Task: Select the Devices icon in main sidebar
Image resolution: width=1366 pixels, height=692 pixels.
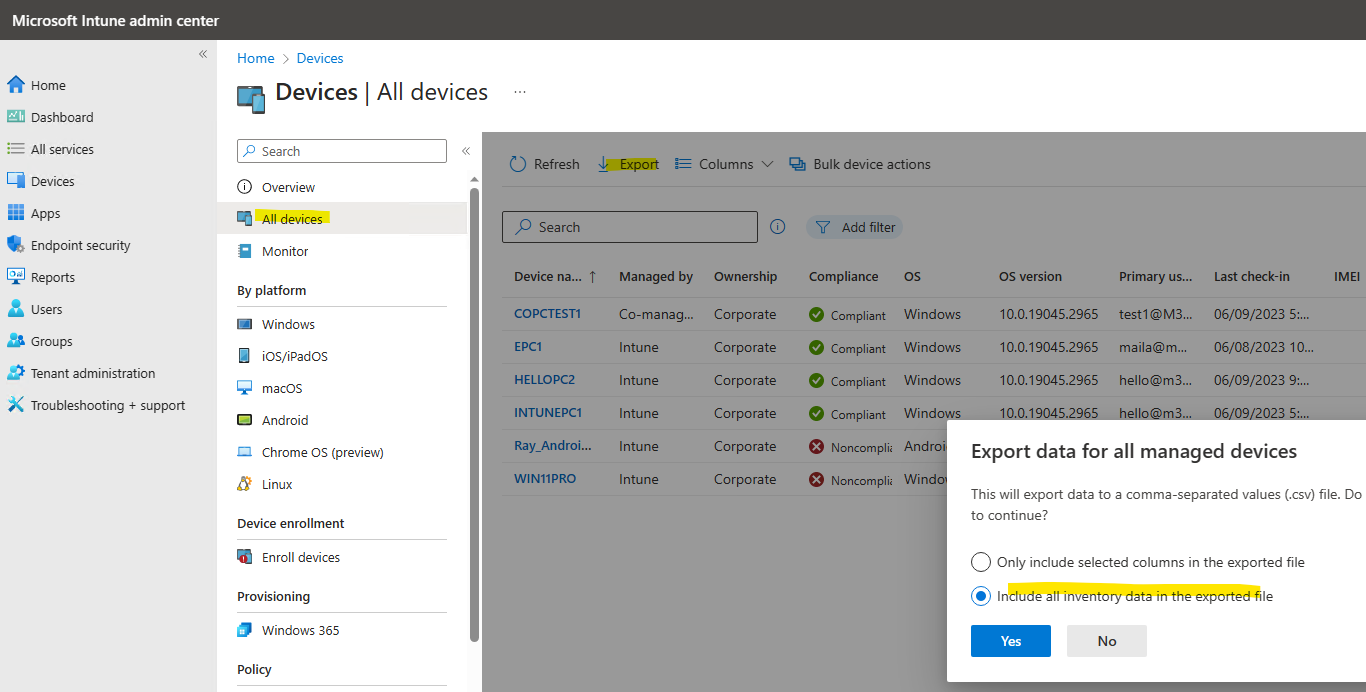Action: pyautogui.click(x=15, y=181)
